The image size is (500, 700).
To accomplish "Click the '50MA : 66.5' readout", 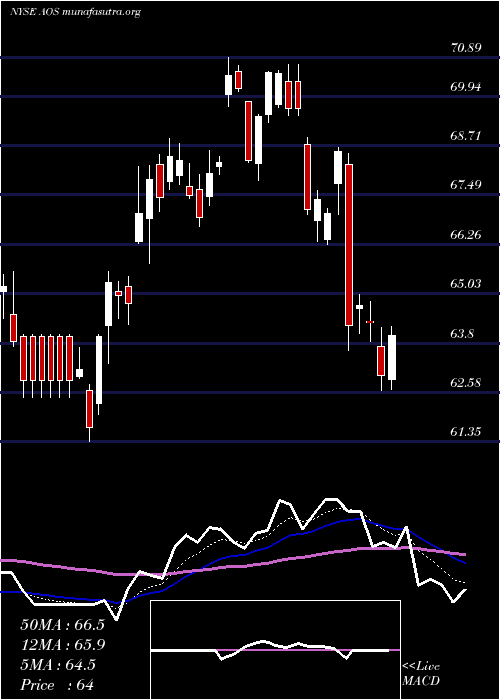I will point(62,625).
